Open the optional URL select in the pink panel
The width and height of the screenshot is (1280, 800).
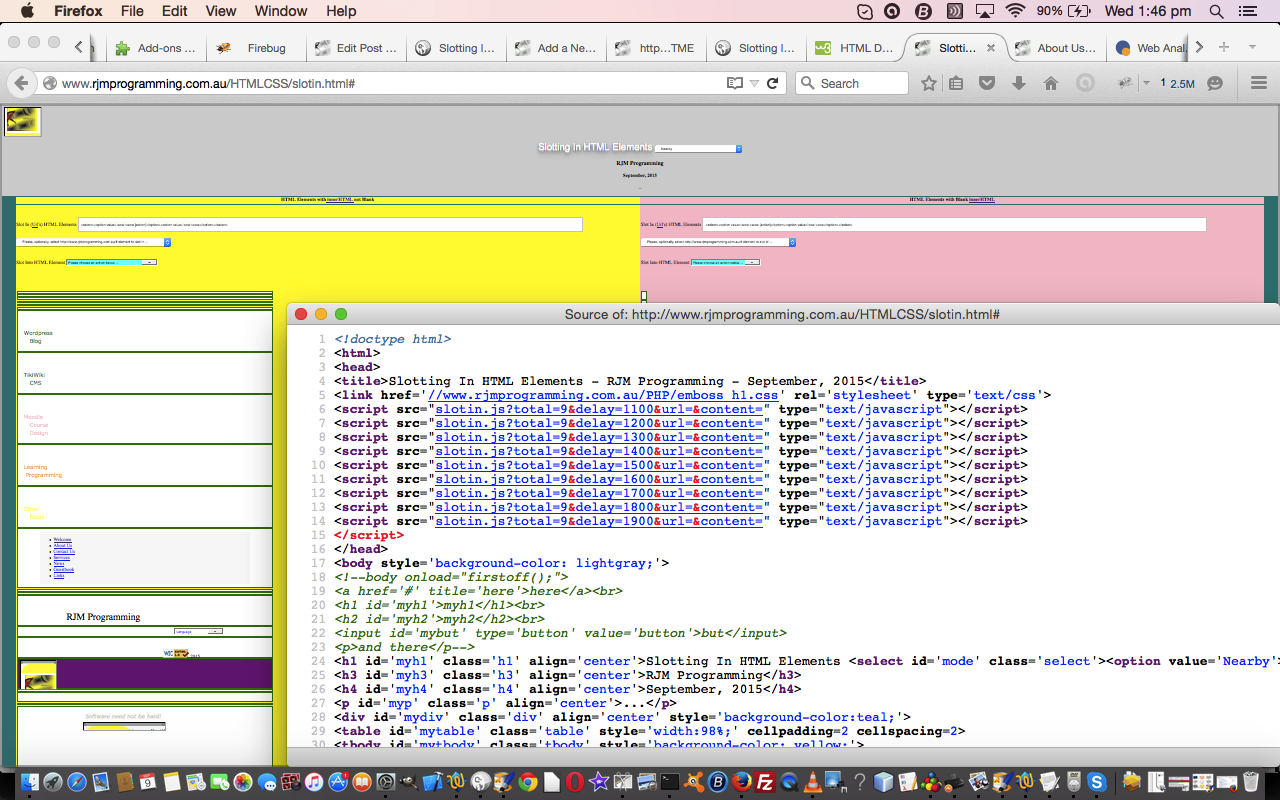[718, 242]
